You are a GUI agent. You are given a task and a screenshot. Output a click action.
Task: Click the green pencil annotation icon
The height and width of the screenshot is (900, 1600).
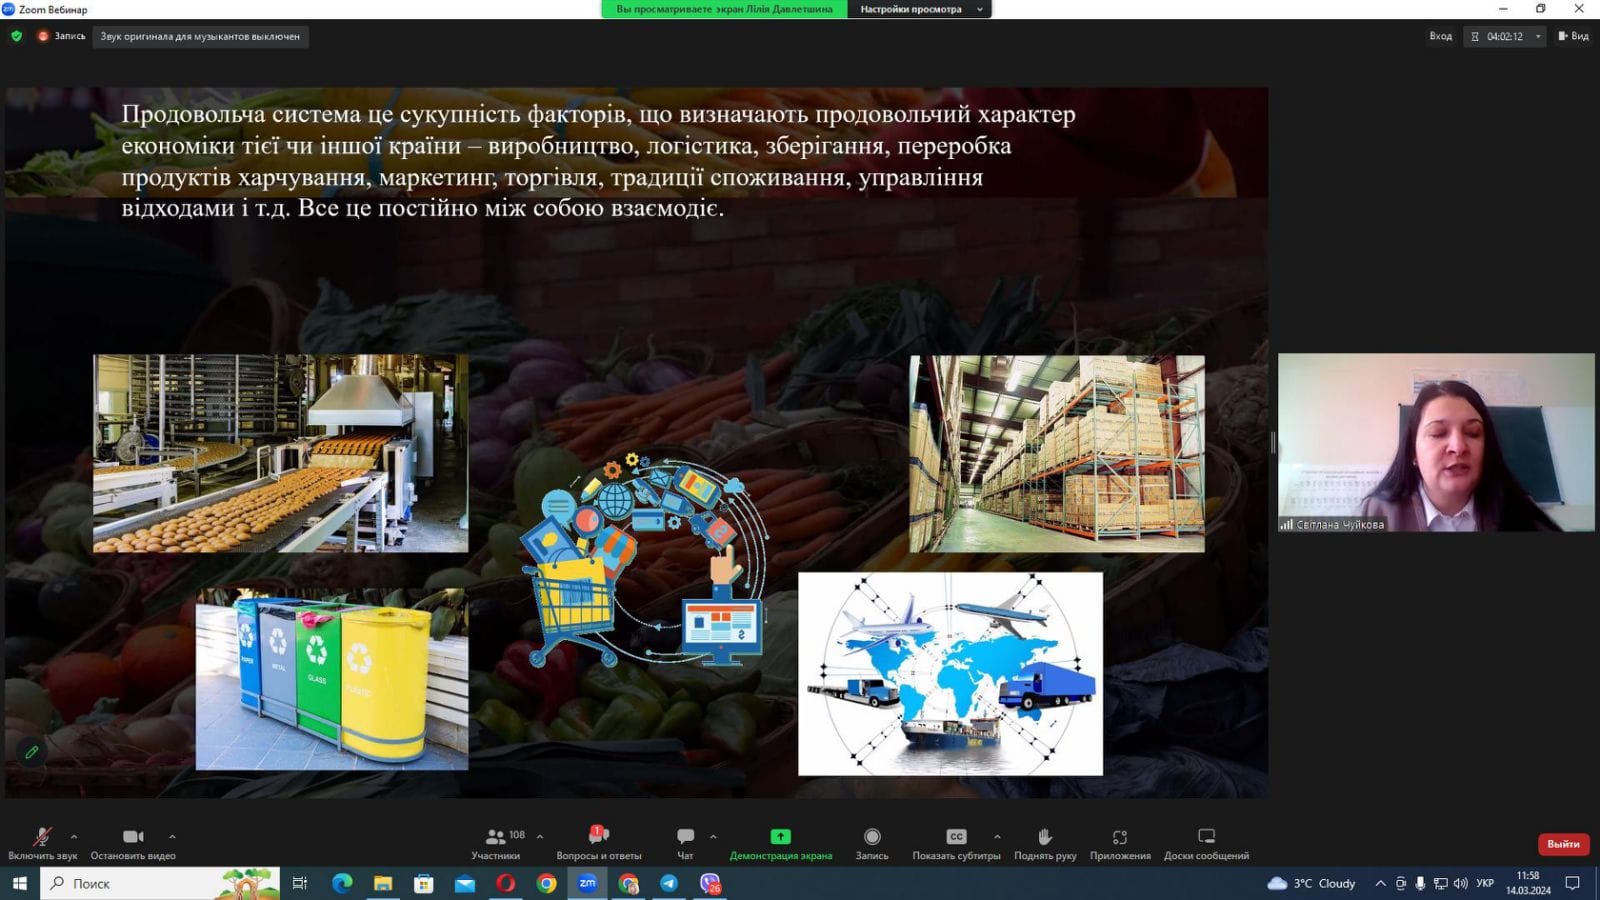[32, 752]
